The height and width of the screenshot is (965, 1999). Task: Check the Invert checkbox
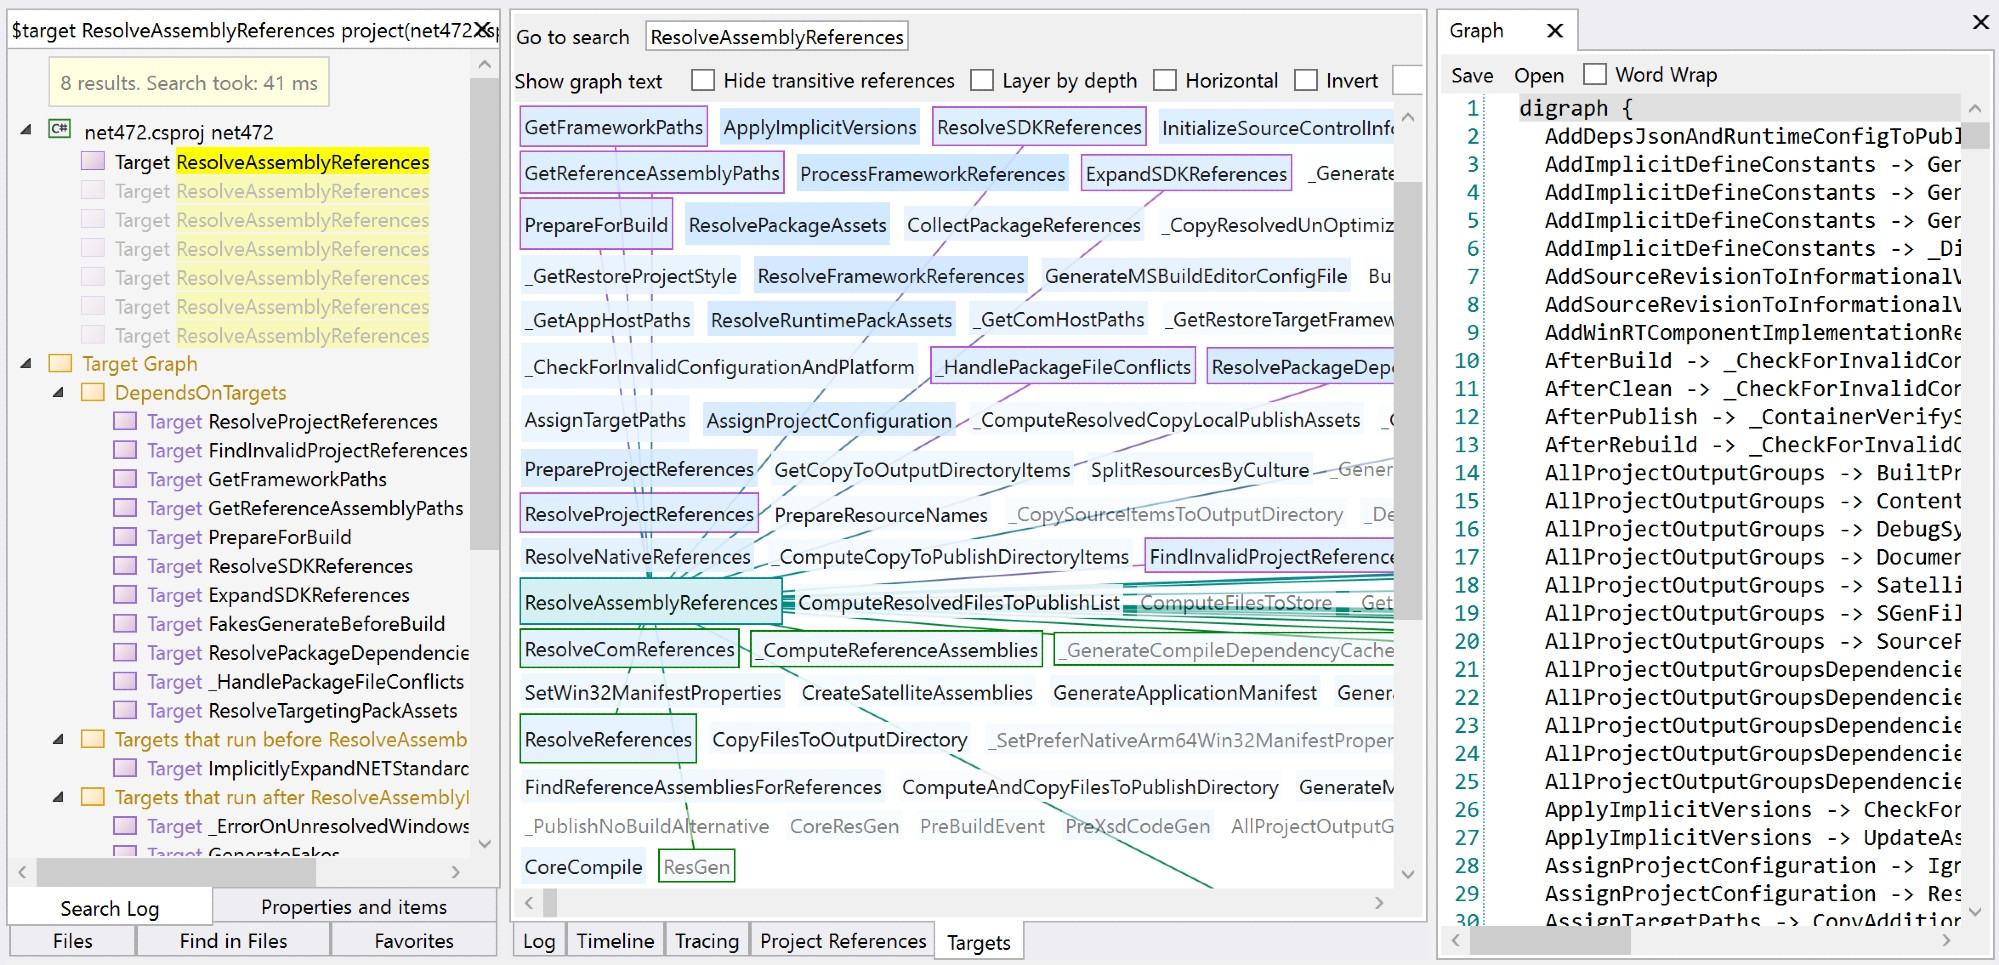(1306, 80)
